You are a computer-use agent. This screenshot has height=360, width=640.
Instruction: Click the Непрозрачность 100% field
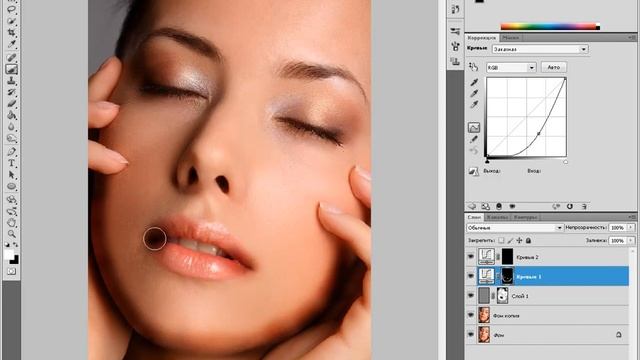coord(617,228)
